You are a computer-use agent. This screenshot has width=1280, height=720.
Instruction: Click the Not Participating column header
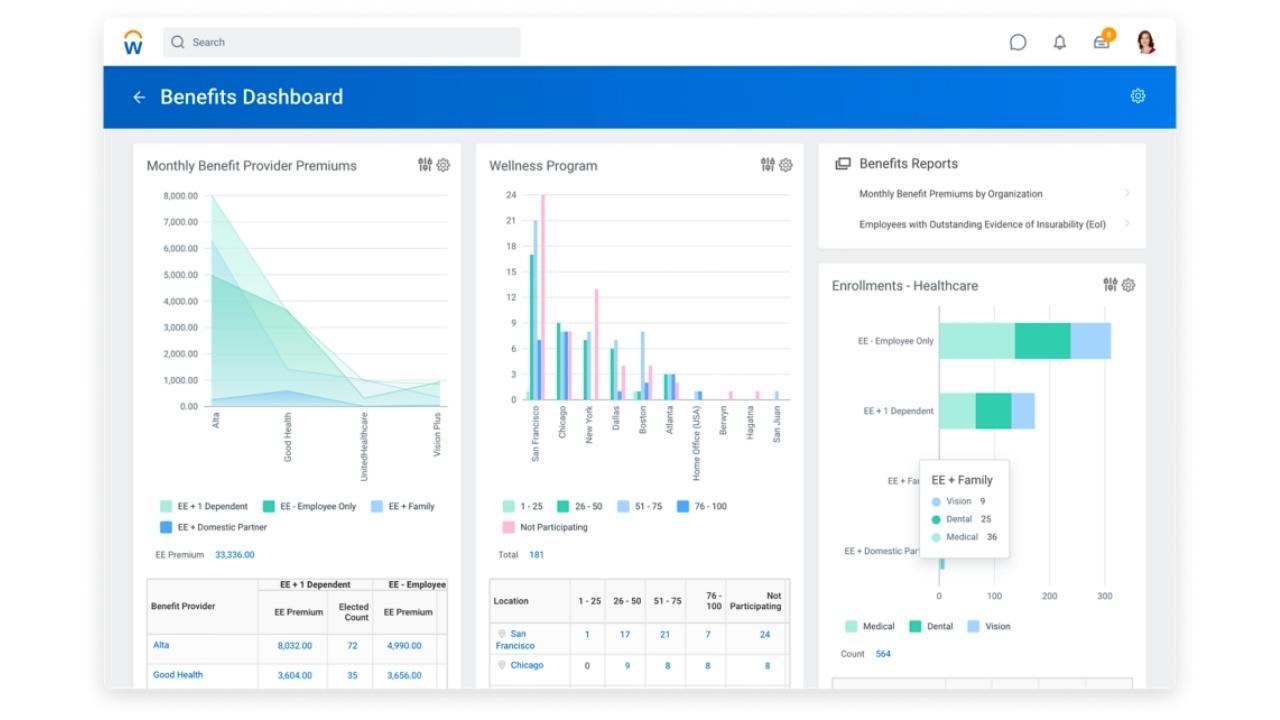(755, 601)
